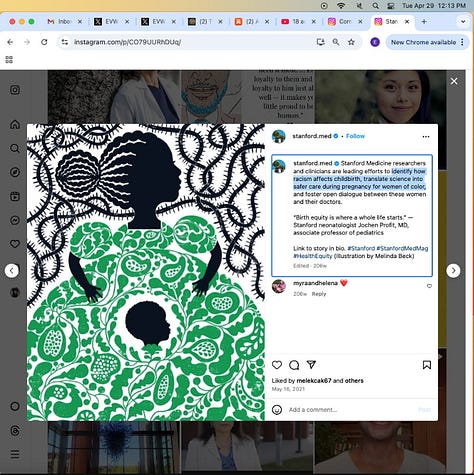Open the apps grid icon in bookmarks bar
This screenshot has height=475, width=474.
point(9,60)
